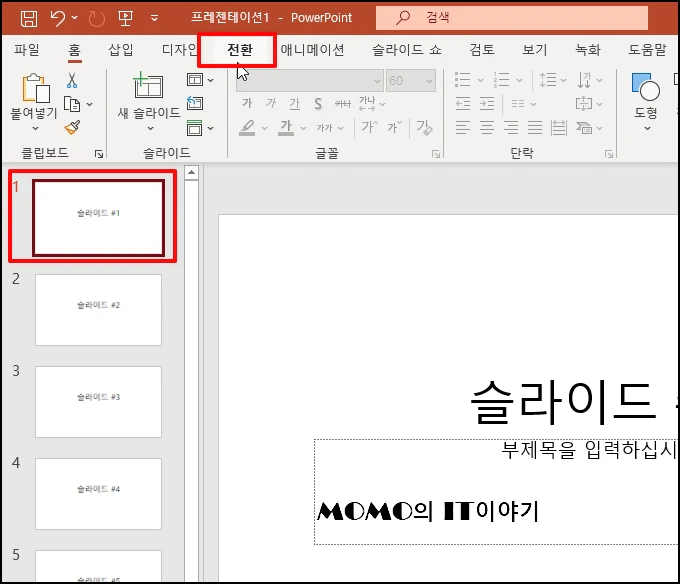Open the 녹화 tab
680x584 pixels.
point(588,50)
